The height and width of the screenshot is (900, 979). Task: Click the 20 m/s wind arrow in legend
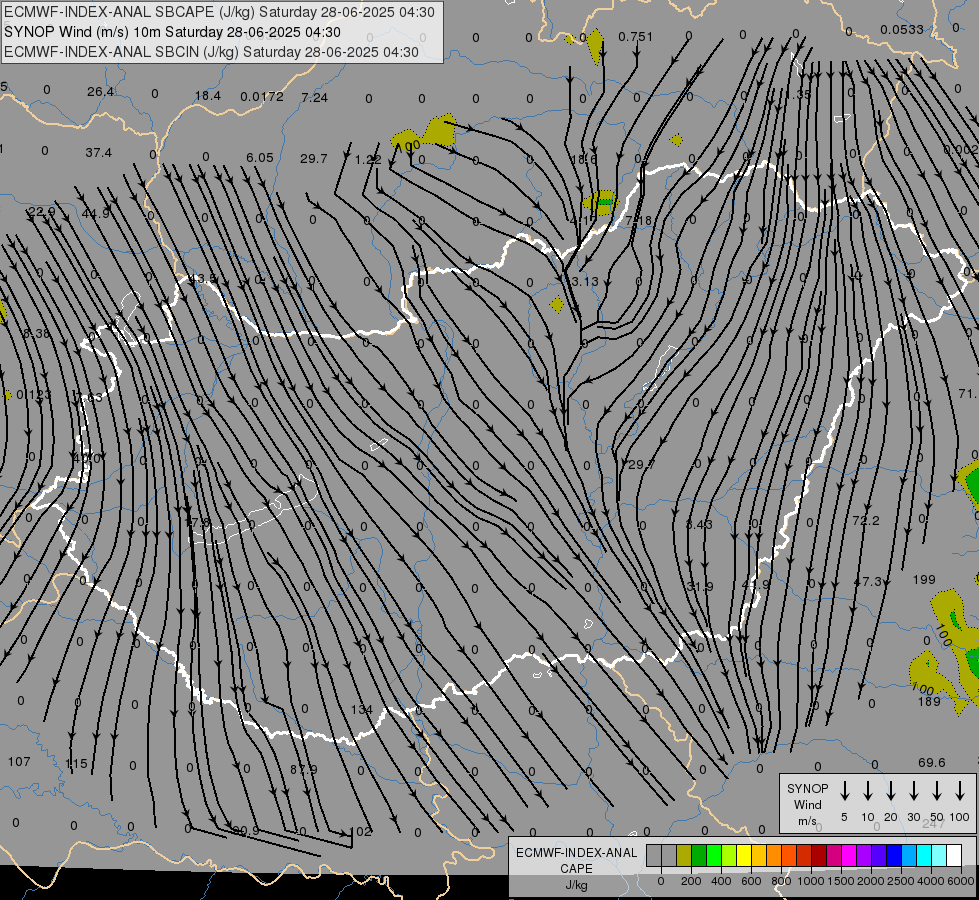[890, 791]
